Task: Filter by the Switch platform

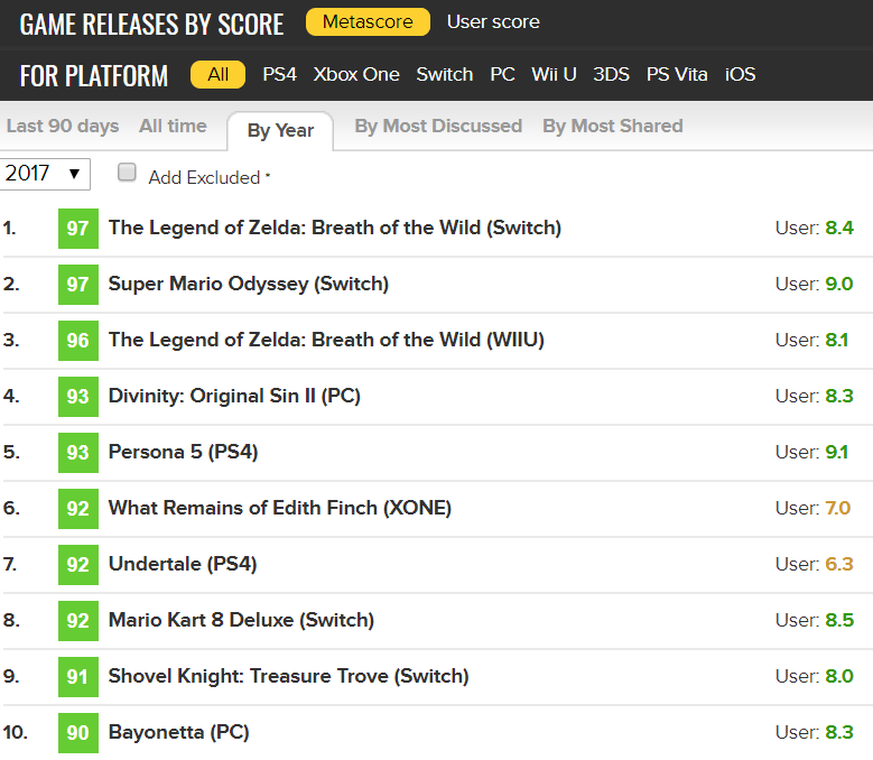Action: point(445,74)
